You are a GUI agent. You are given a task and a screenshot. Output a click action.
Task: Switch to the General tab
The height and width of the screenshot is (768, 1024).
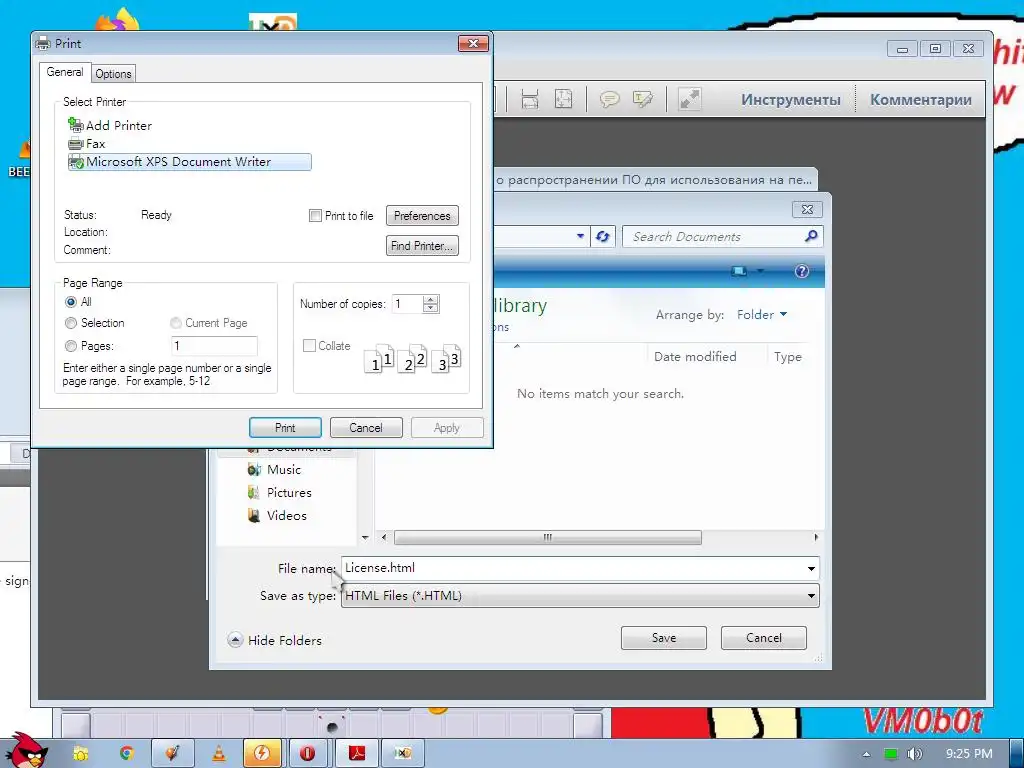click(x=65, y=72)
